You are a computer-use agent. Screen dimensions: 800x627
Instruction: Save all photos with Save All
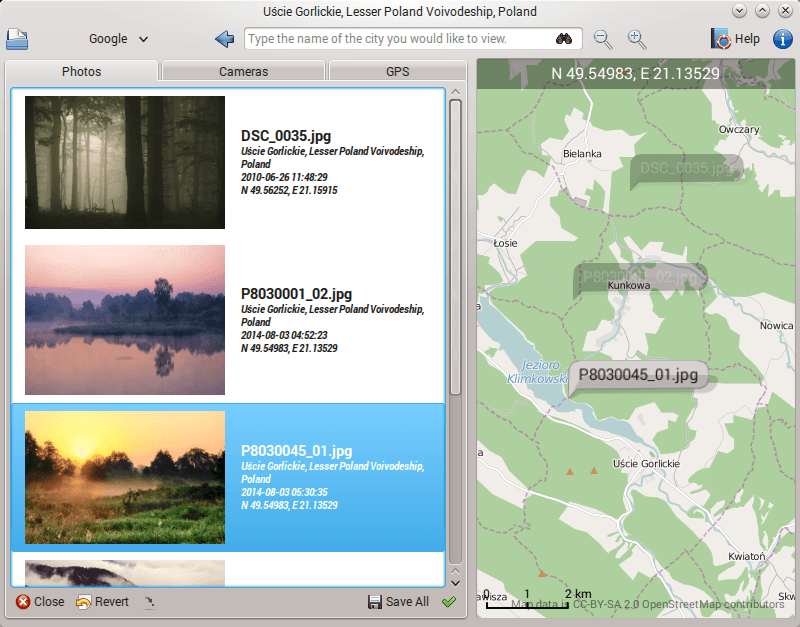click(398, 602)
